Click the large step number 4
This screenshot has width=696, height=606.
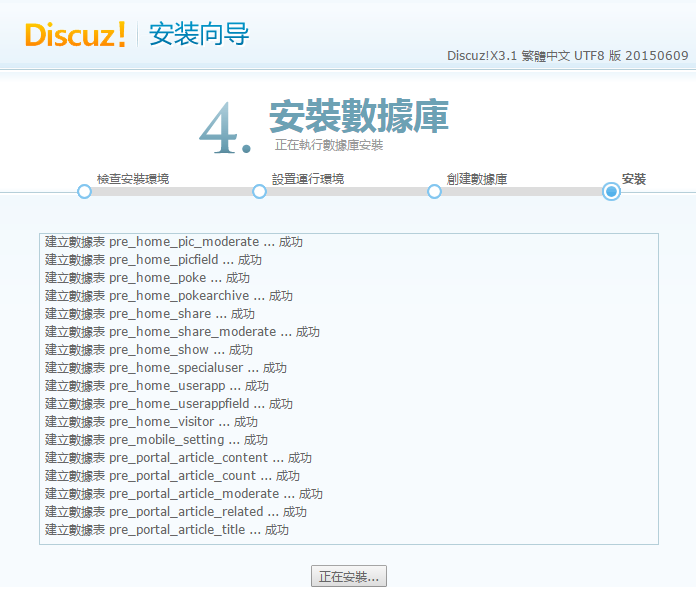223,129
